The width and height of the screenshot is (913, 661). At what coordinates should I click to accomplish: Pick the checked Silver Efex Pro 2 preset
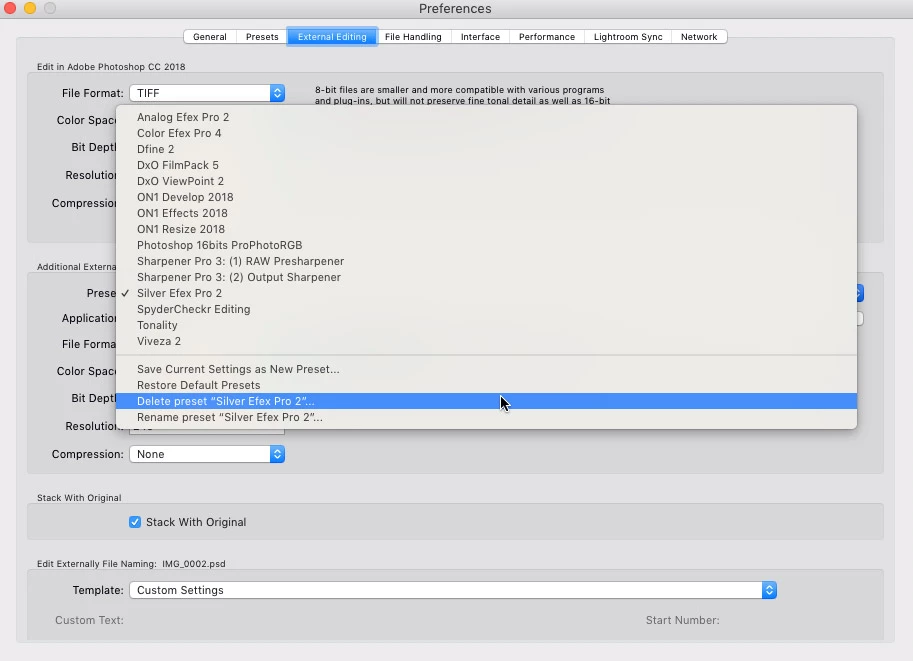[x=486, y=293]
